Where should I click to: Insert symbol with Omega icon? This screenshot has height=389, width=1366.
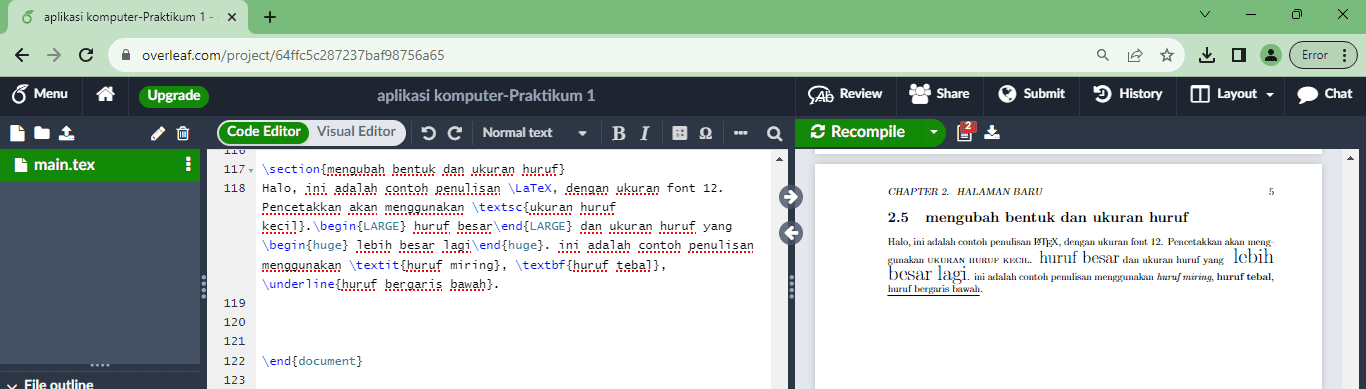pyautogui.click(x=705, y=133)
